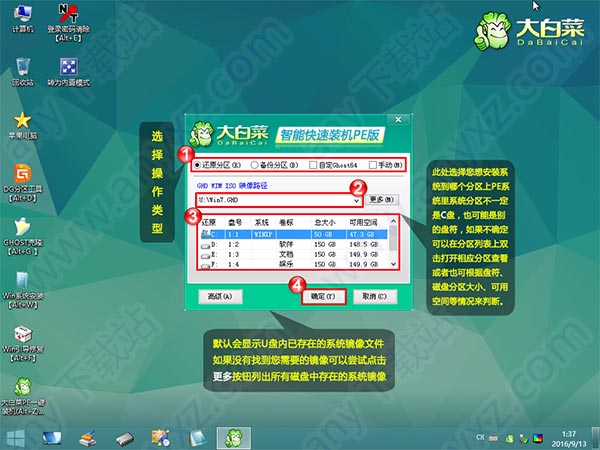Image resolution: width=600 pixels, height=450 pixels.
Task: Select the 还原分区 radio option
Action: [217, 165]
